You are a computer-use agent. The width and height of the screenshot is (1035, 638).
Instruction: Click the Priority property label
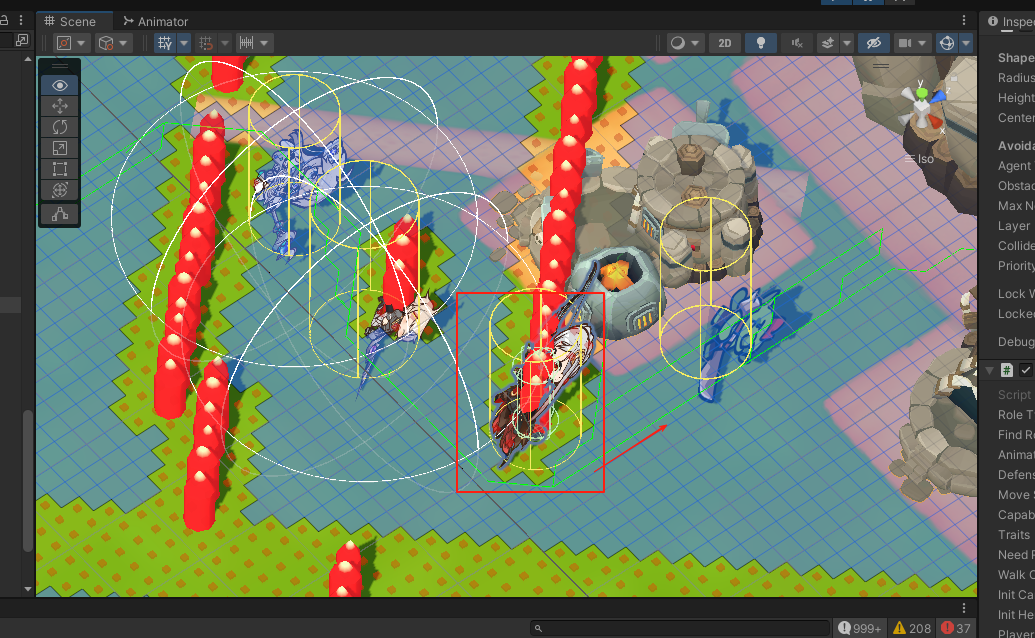click(1016, 265)
